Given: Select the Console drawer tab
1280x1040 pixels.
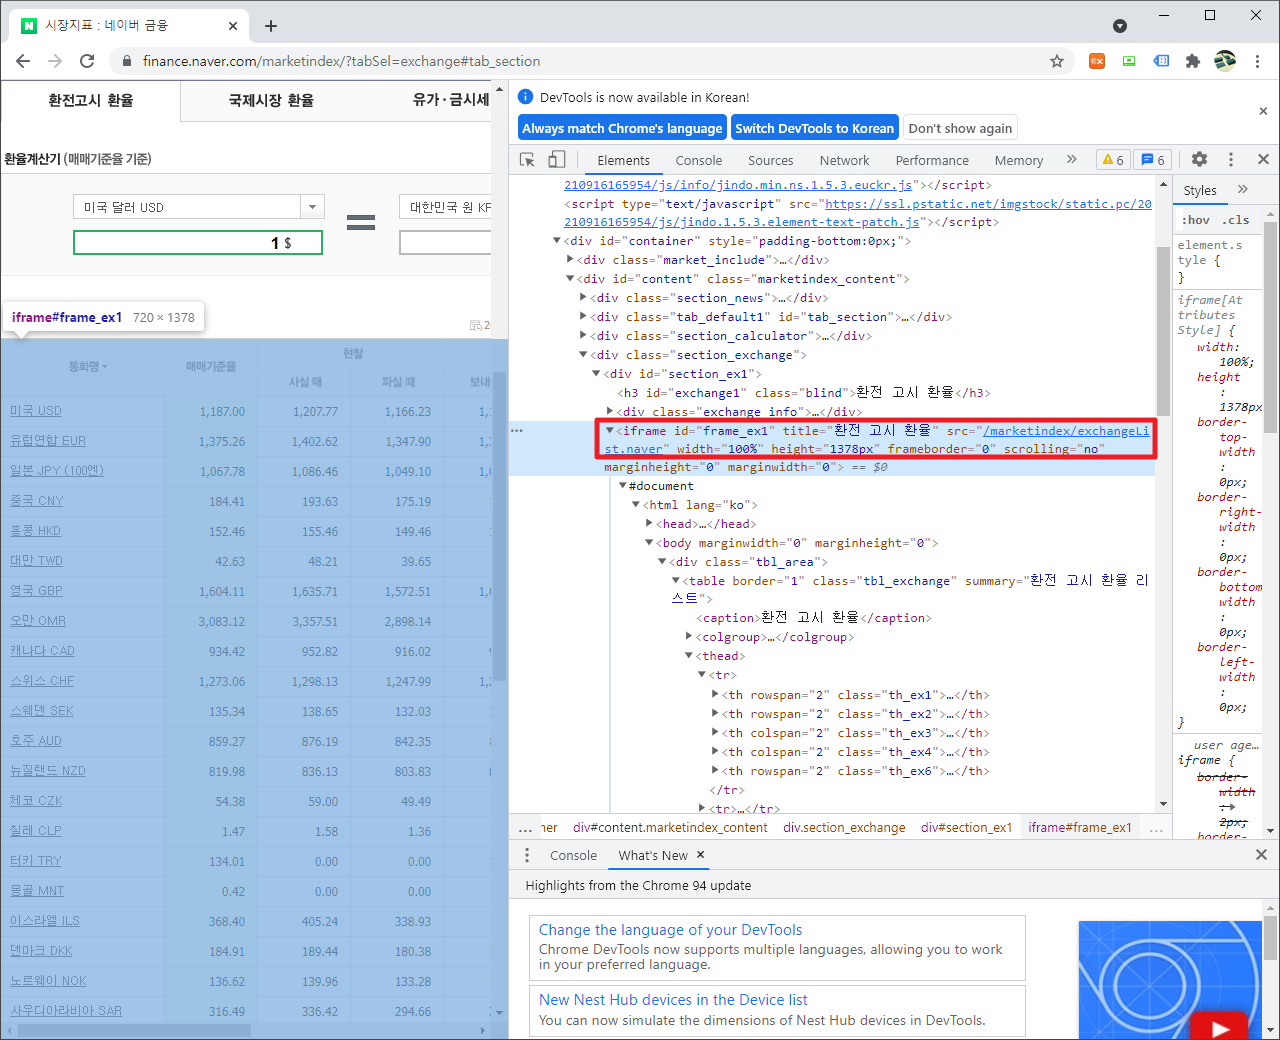Looking at the screenshot, I should 573,855.
